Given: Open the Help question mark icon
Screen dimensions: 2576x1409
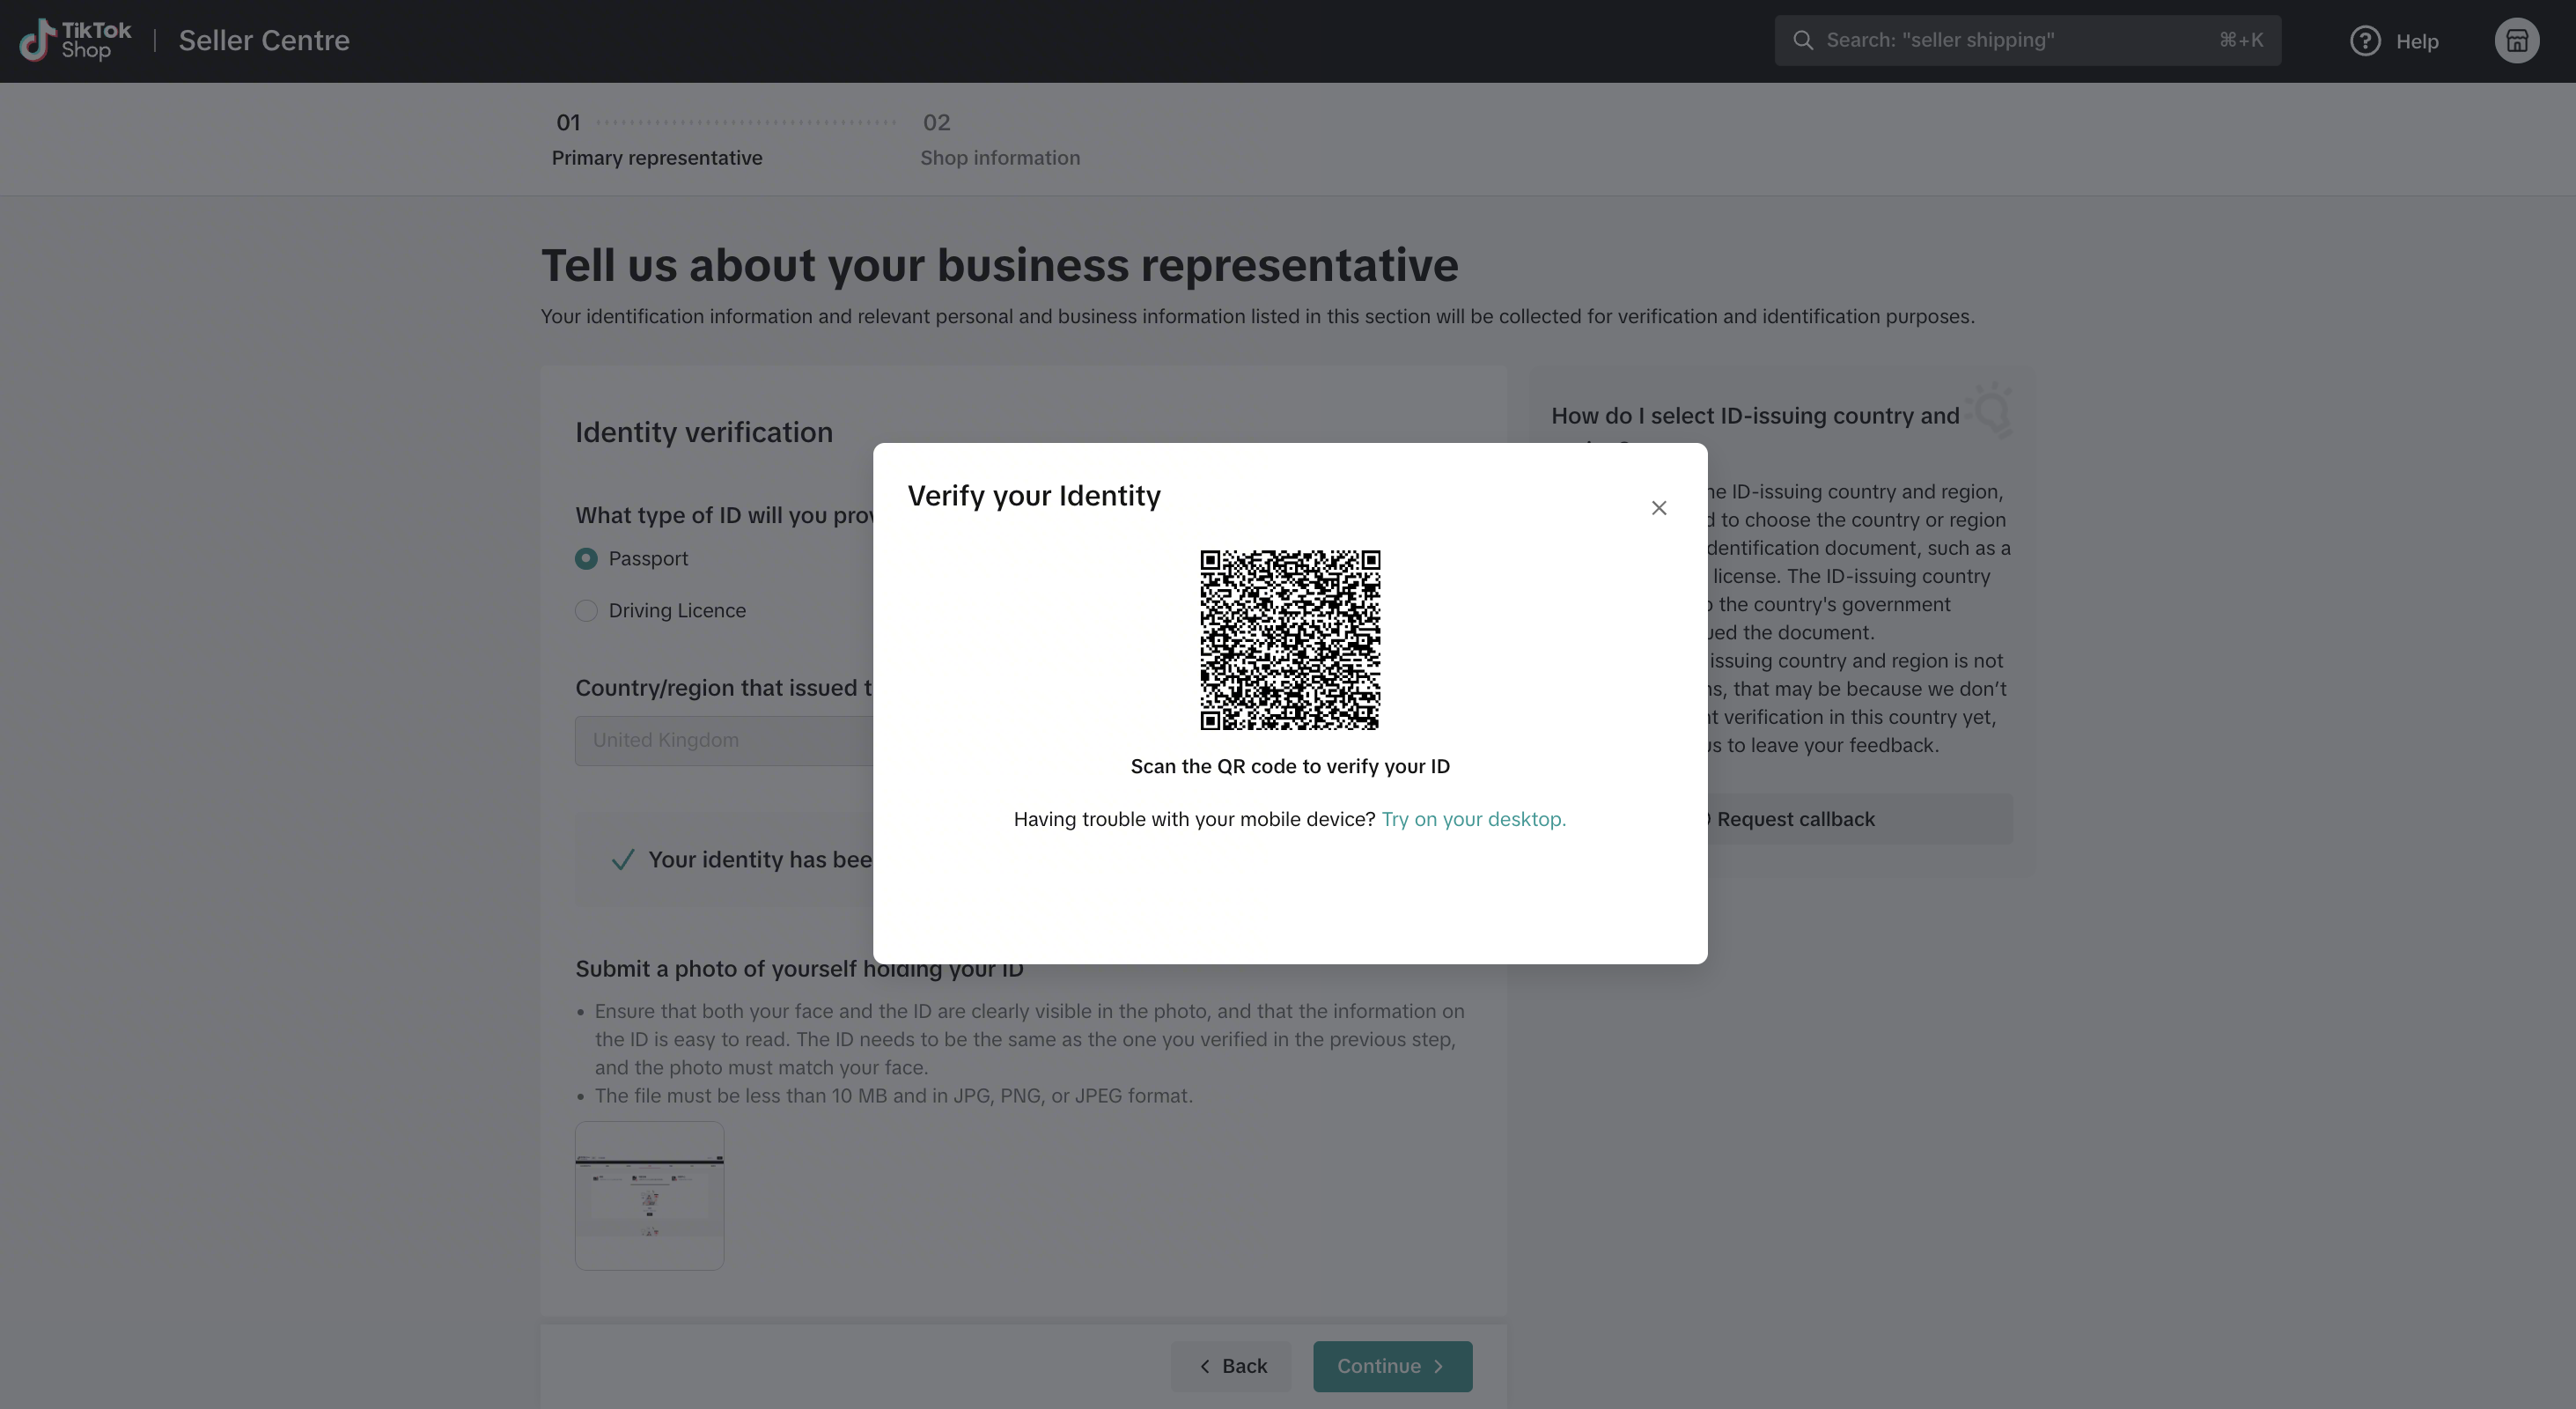Looking at the screenshot, I should pos(2365,41).
